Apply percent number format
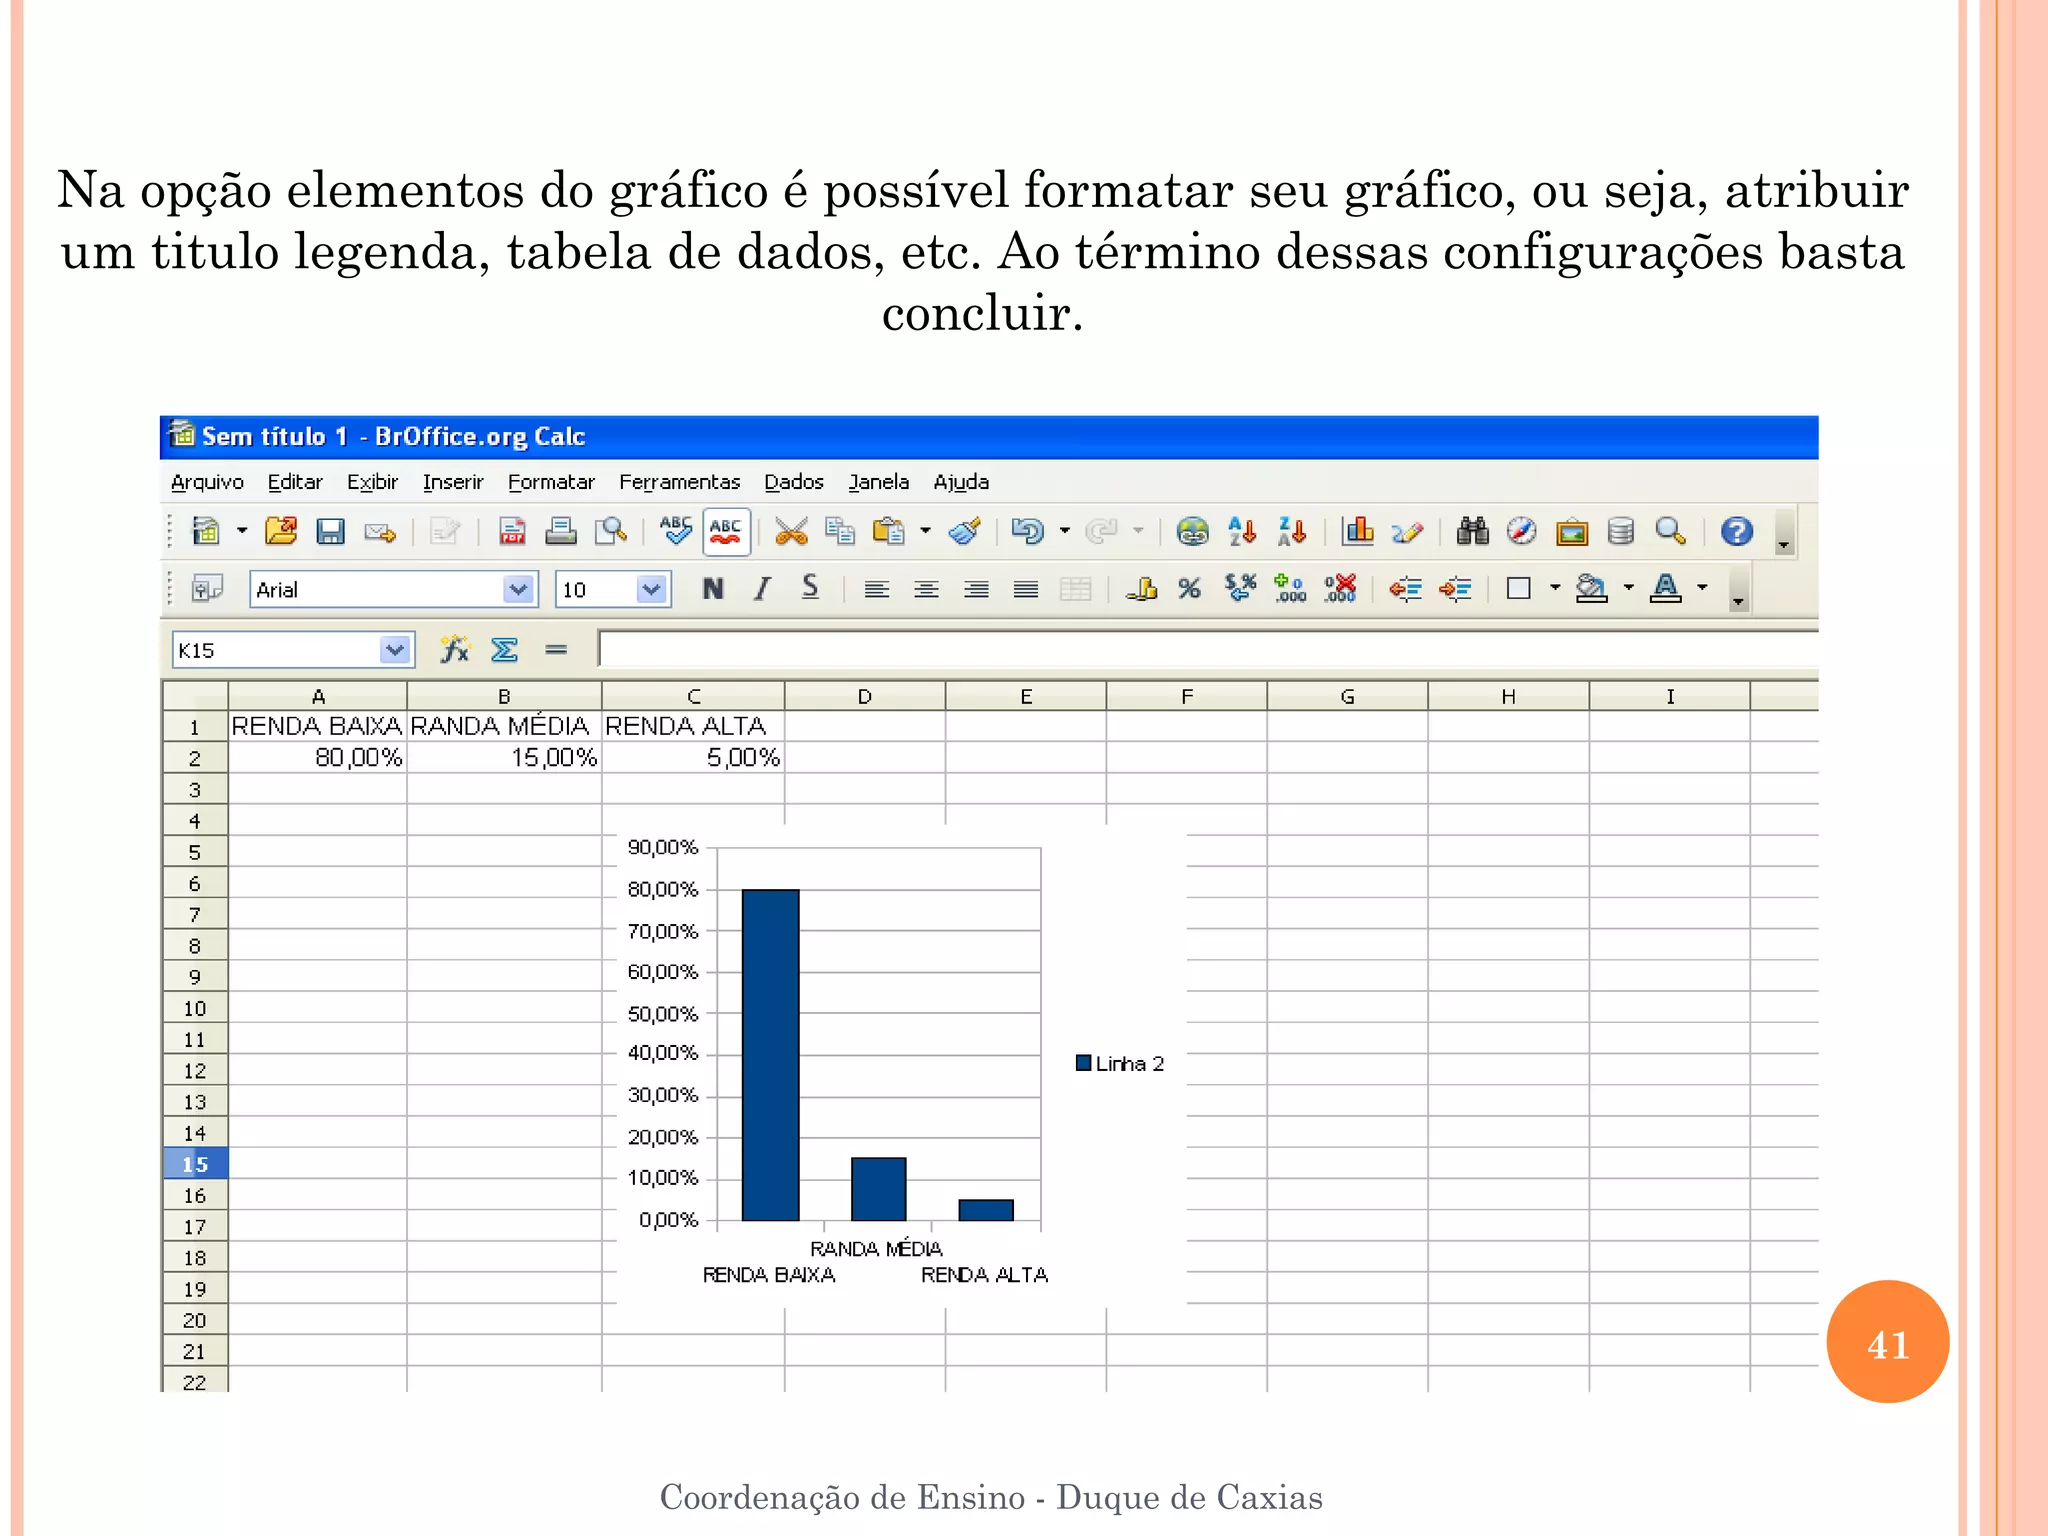 [x=1189, y=589]
